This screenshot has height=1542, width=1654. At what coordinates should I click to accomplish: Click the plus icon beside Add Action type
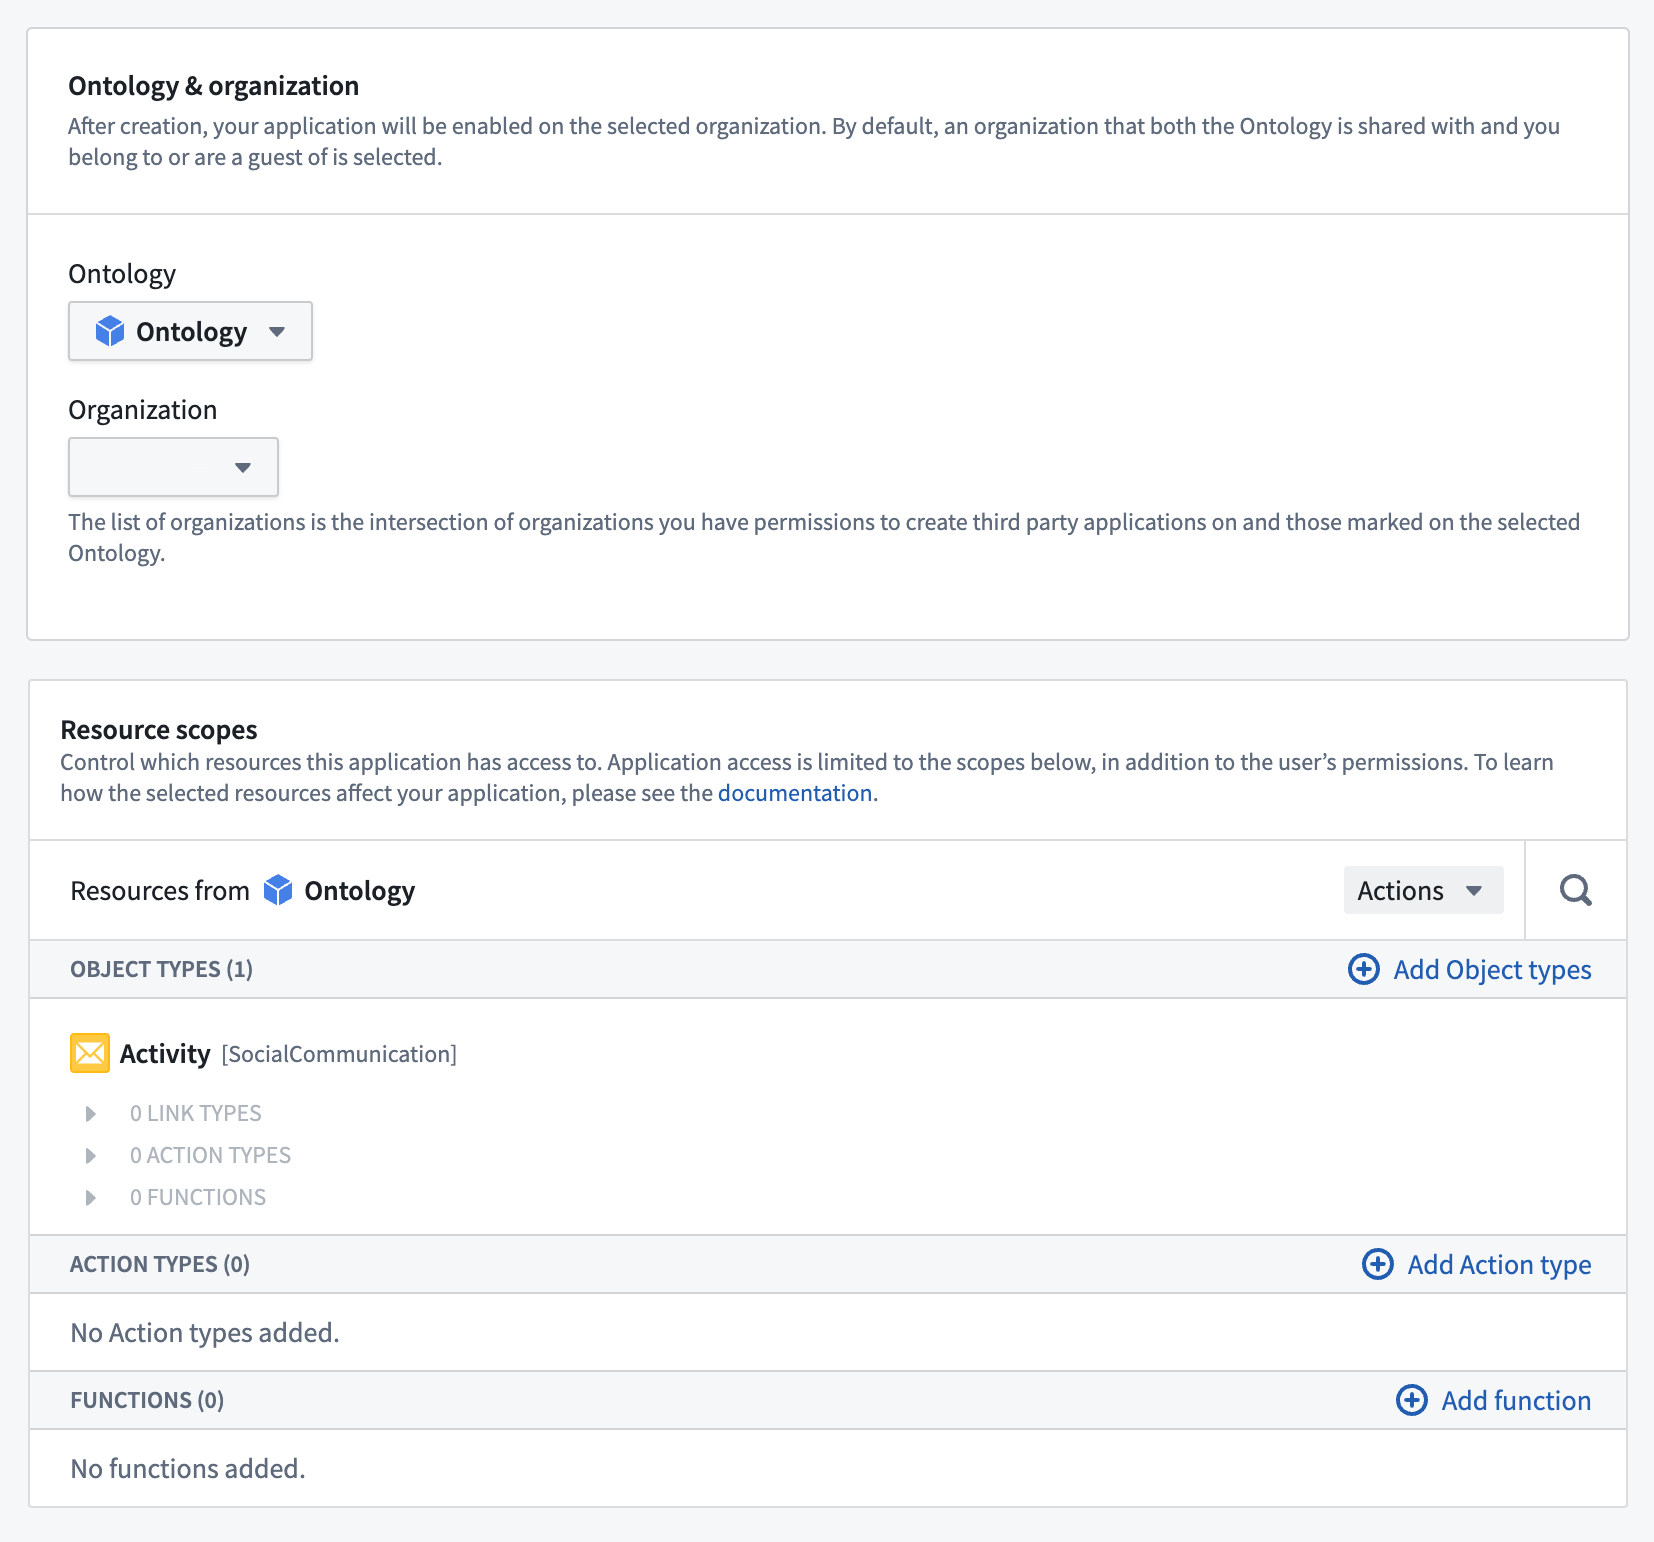(x=1378, y=1264)
